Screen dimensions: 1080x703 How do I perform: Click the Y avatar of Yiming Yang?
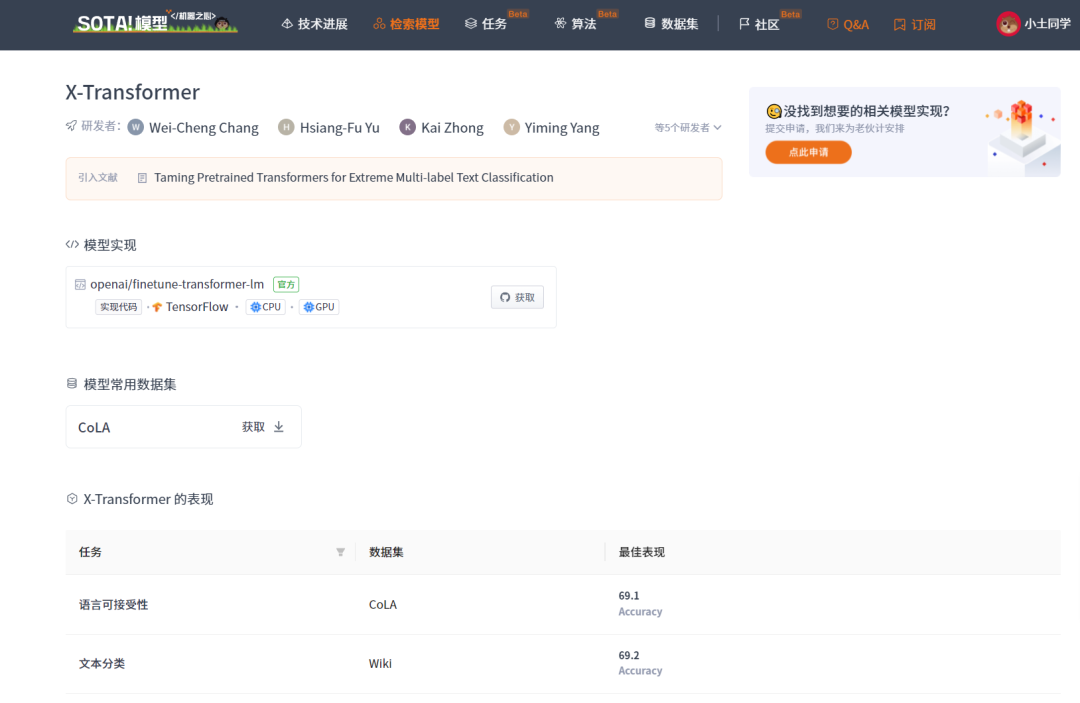(x=511, y=127)
